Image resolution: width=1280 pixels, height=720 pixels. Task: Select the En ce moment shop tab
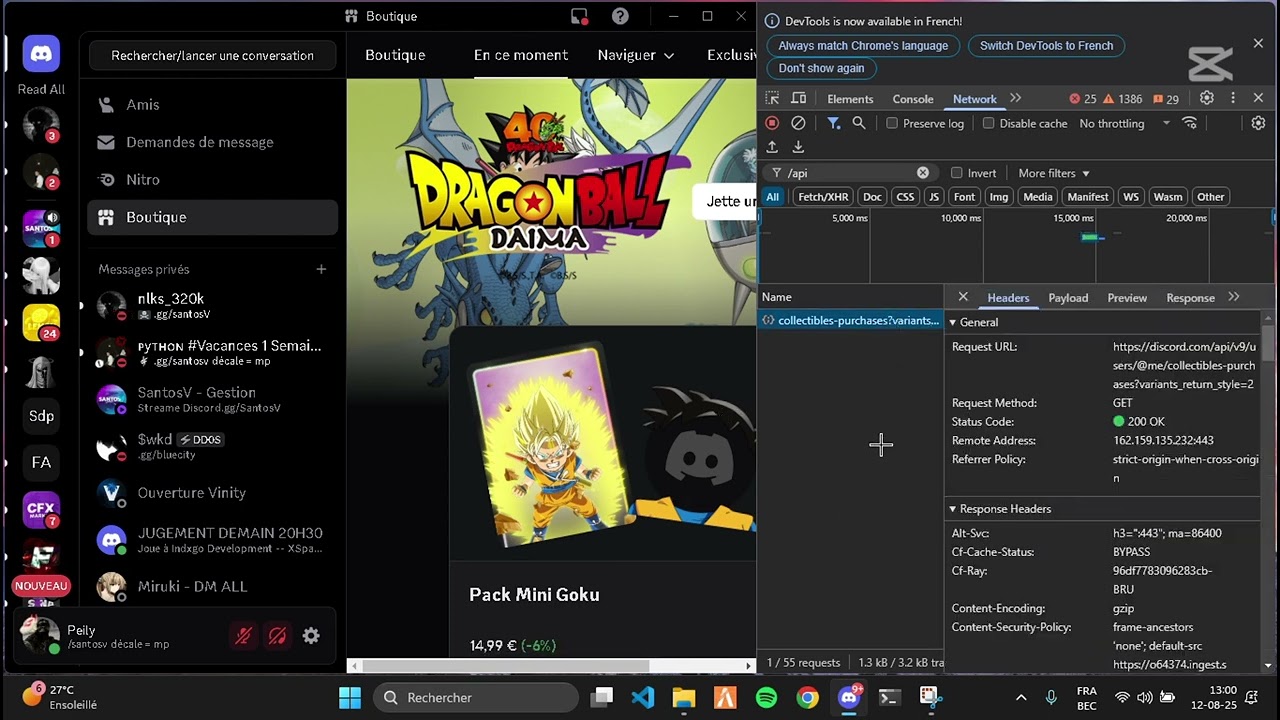[x=521, y=55]
